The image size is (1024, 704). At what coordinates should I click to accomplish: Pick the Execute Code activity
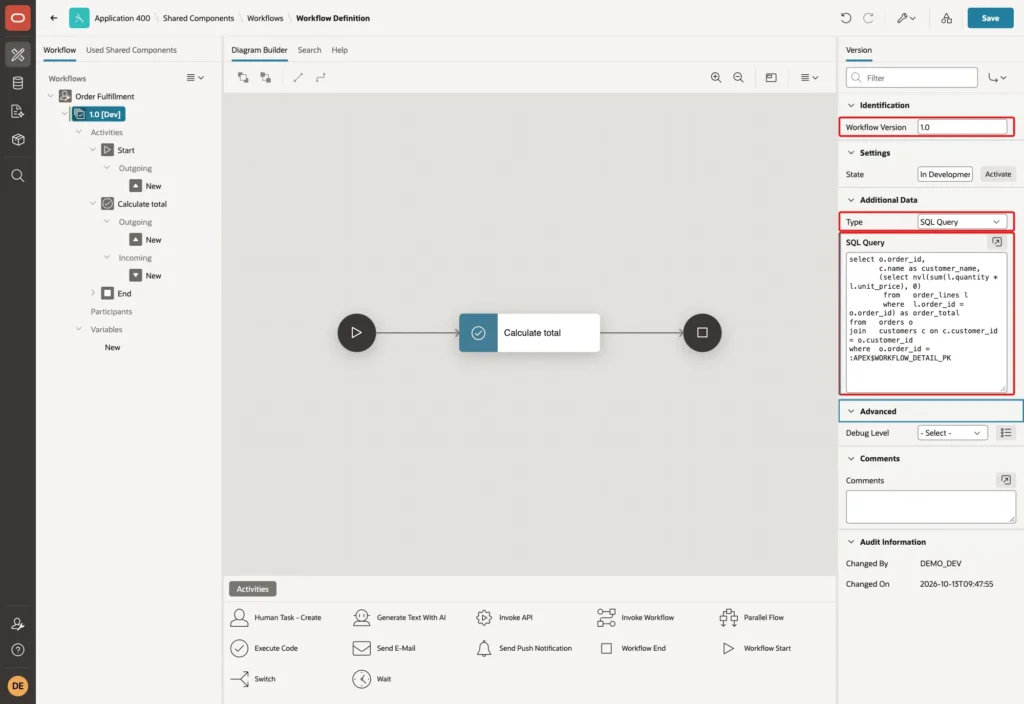coord(264,648)
